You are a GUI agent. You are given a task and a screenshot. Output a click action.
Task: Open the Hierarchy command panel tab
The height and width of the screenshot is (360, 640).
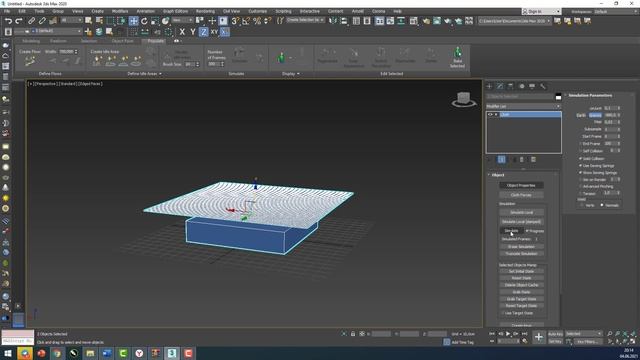tap(511, 86)
